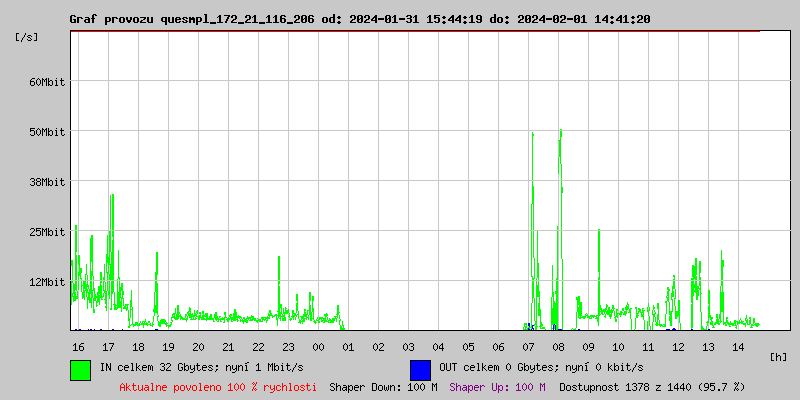Click the '[h]' hour unit label
Image resolution: width=800 pixels, height=400 pixels.
[778, 357]
